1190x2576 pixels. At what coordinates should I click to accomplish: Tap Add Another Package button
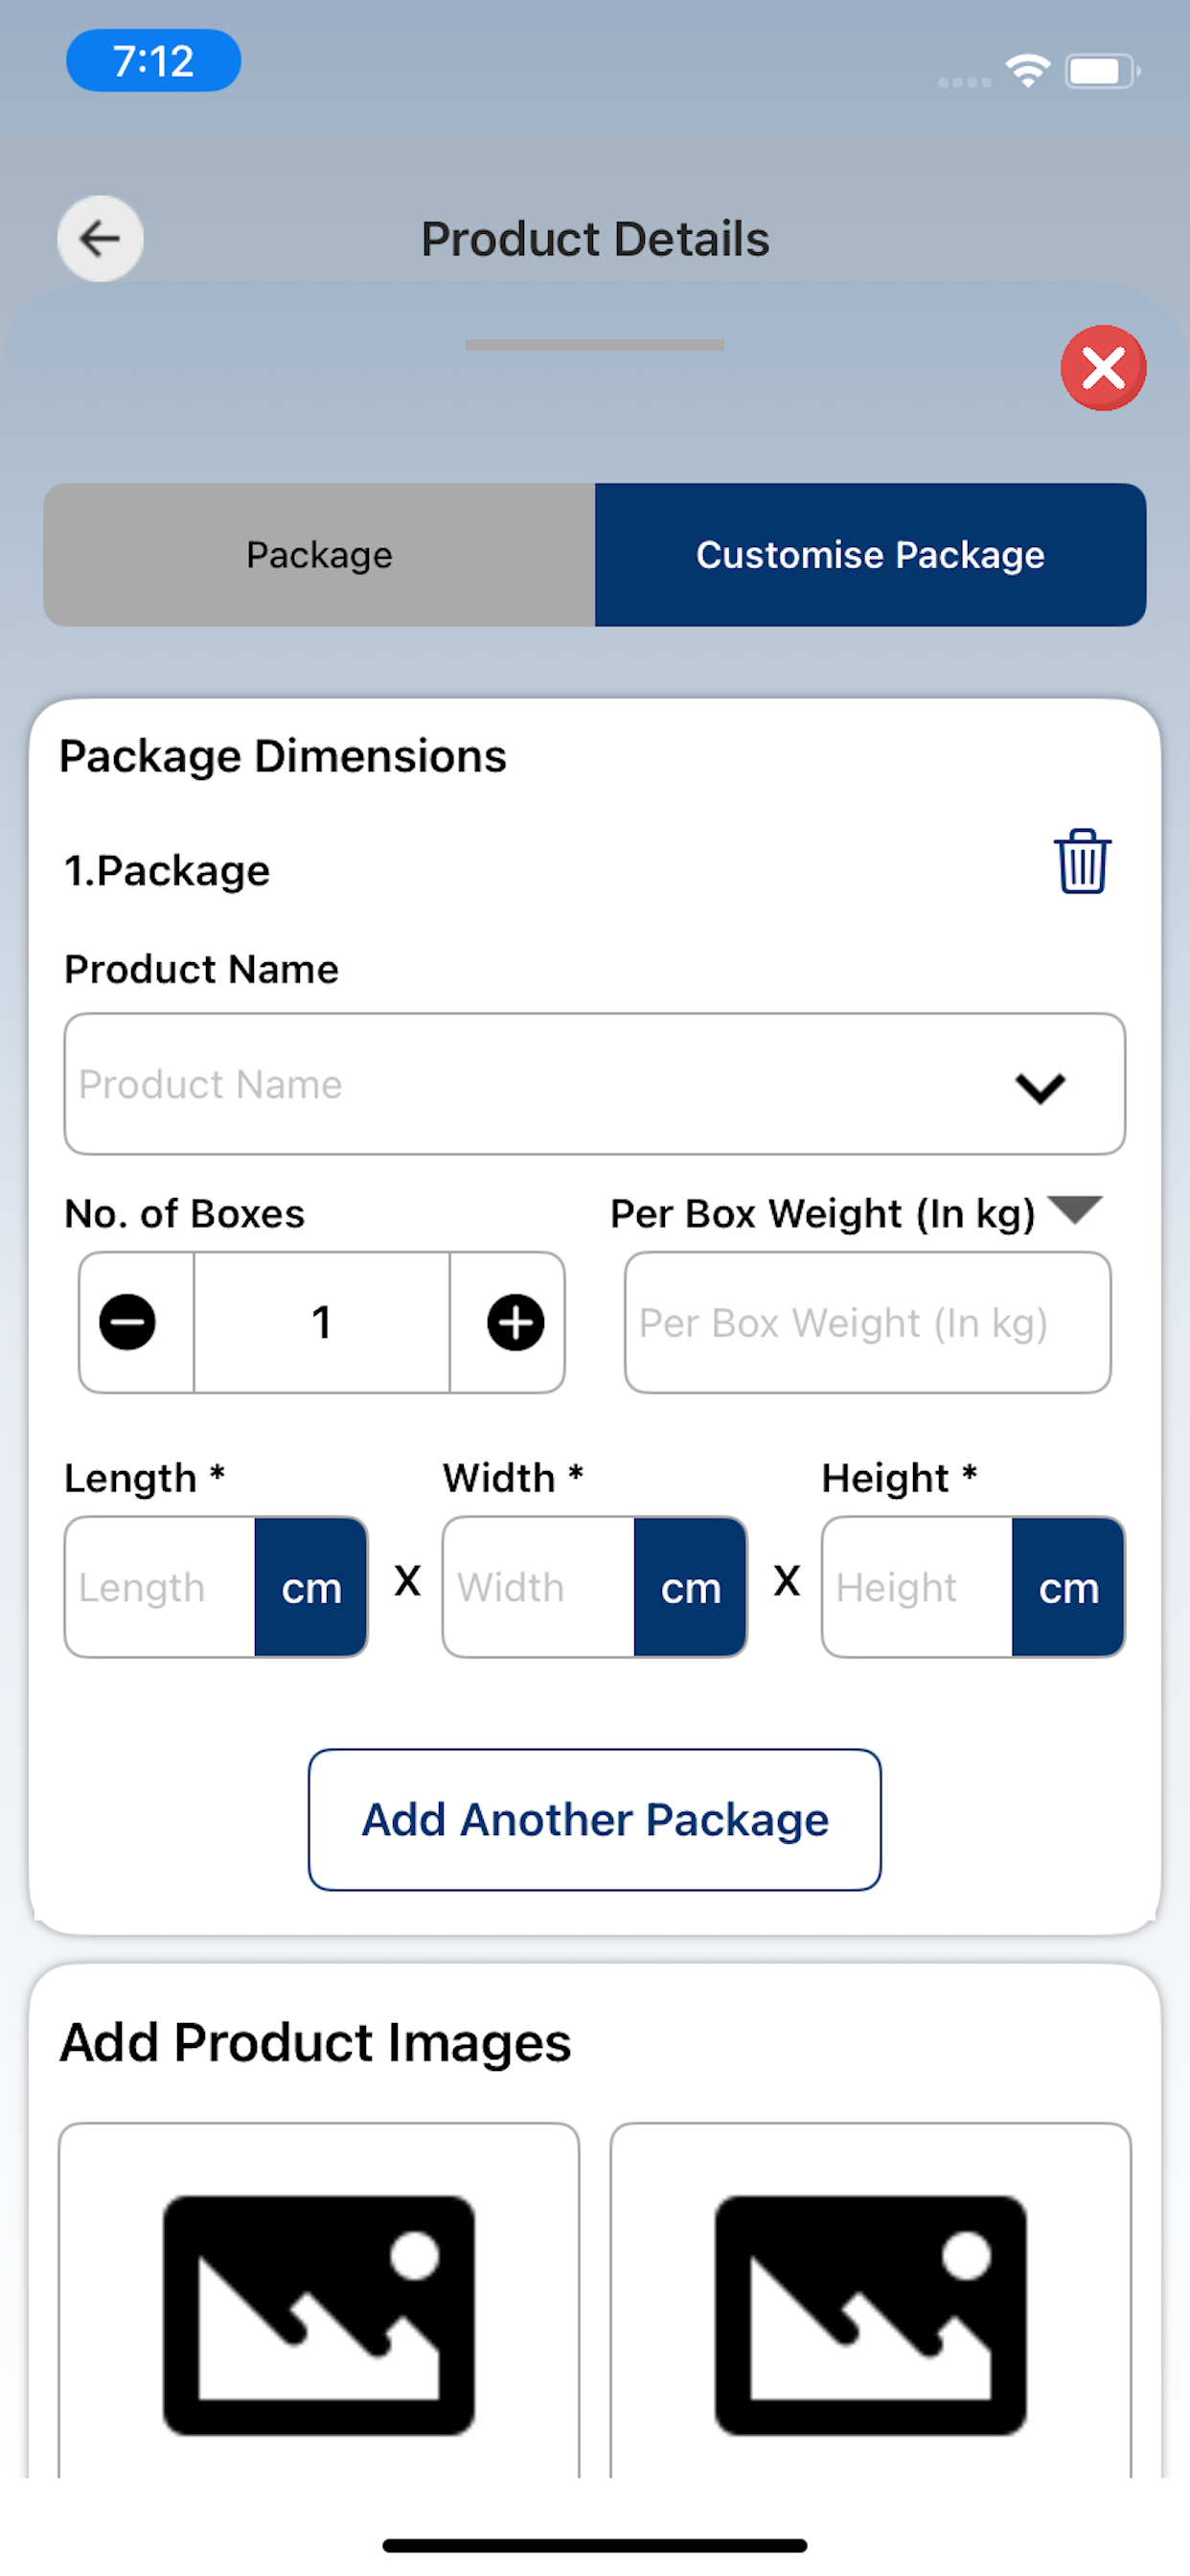point(595,1819)
